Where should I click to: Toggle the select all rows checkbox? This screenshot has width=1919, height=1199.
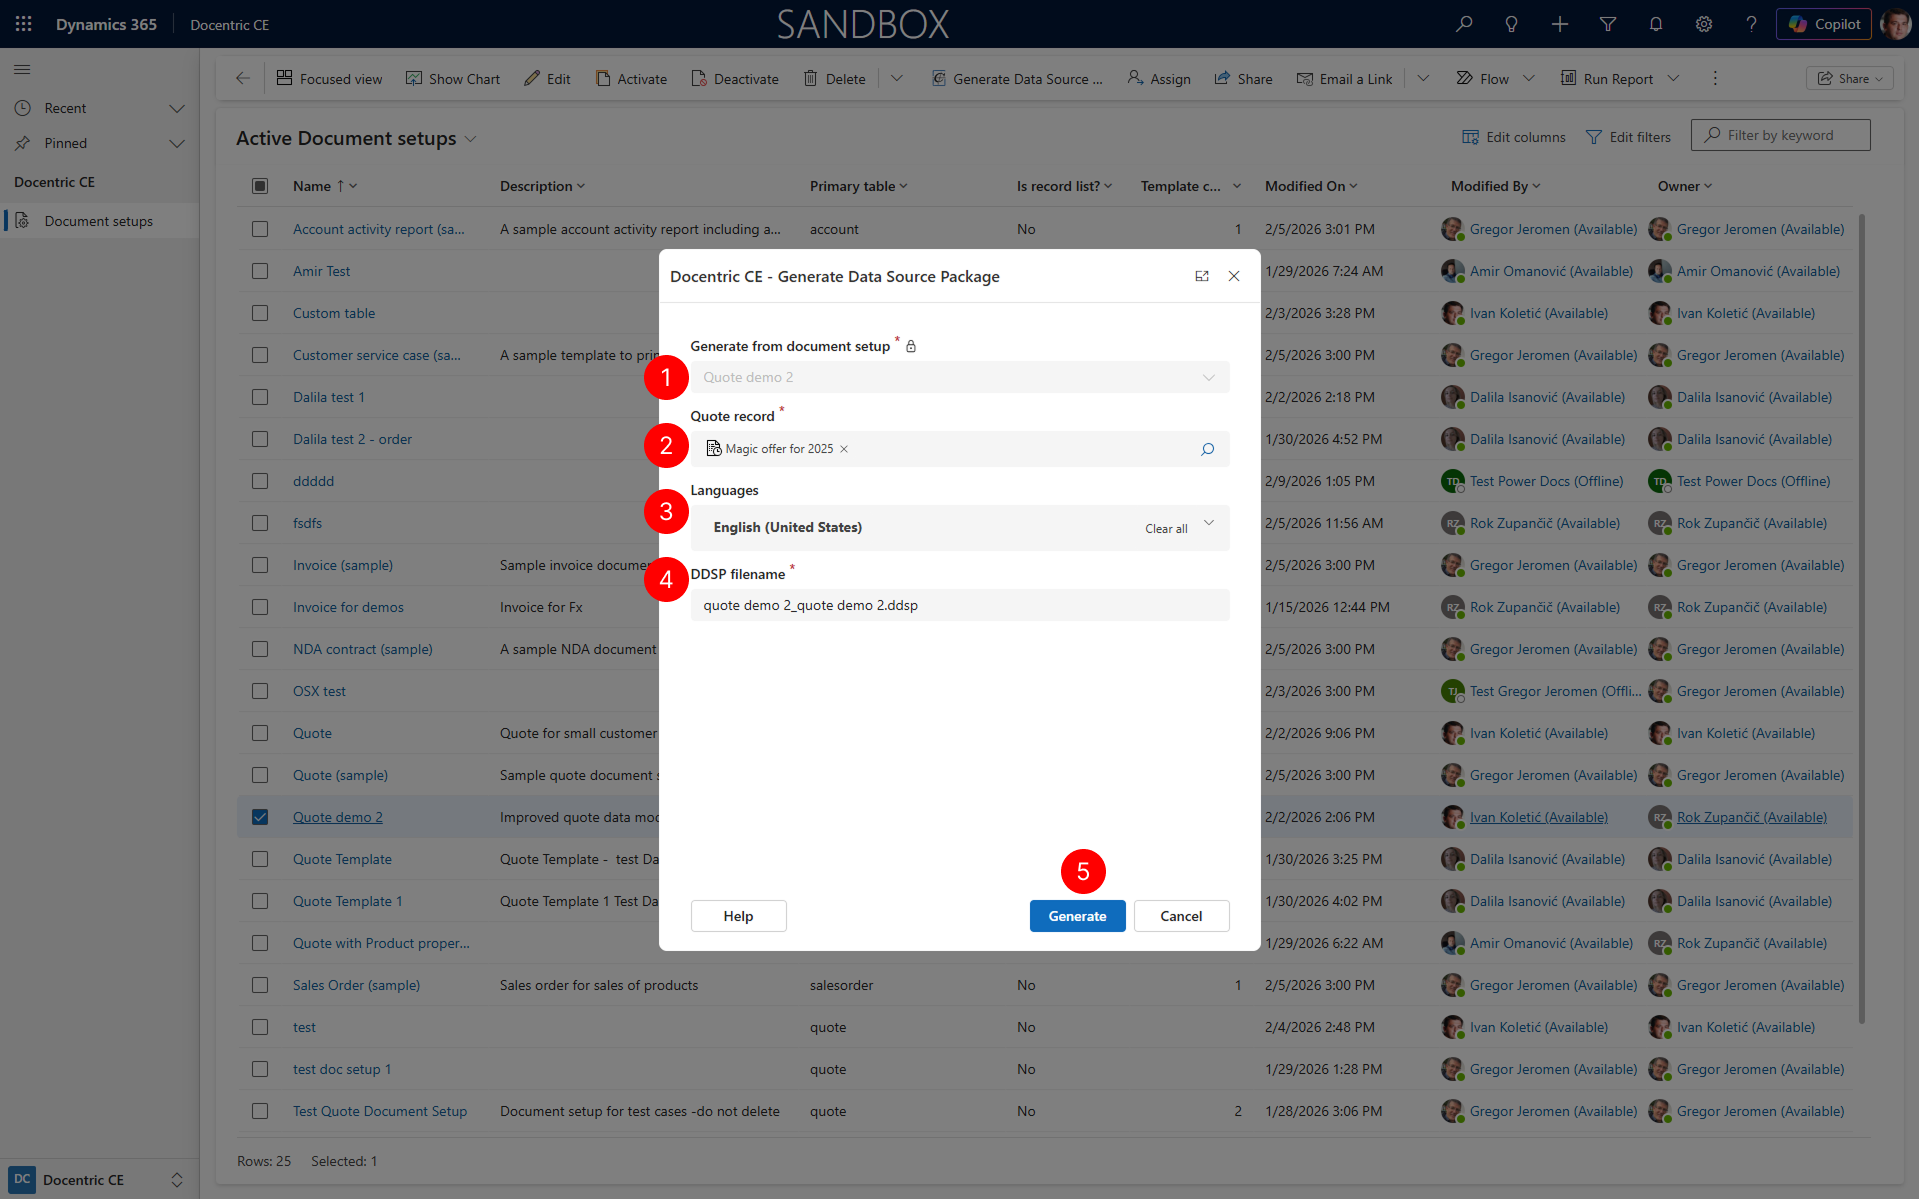pyautogui.click(x=260, y=186)
